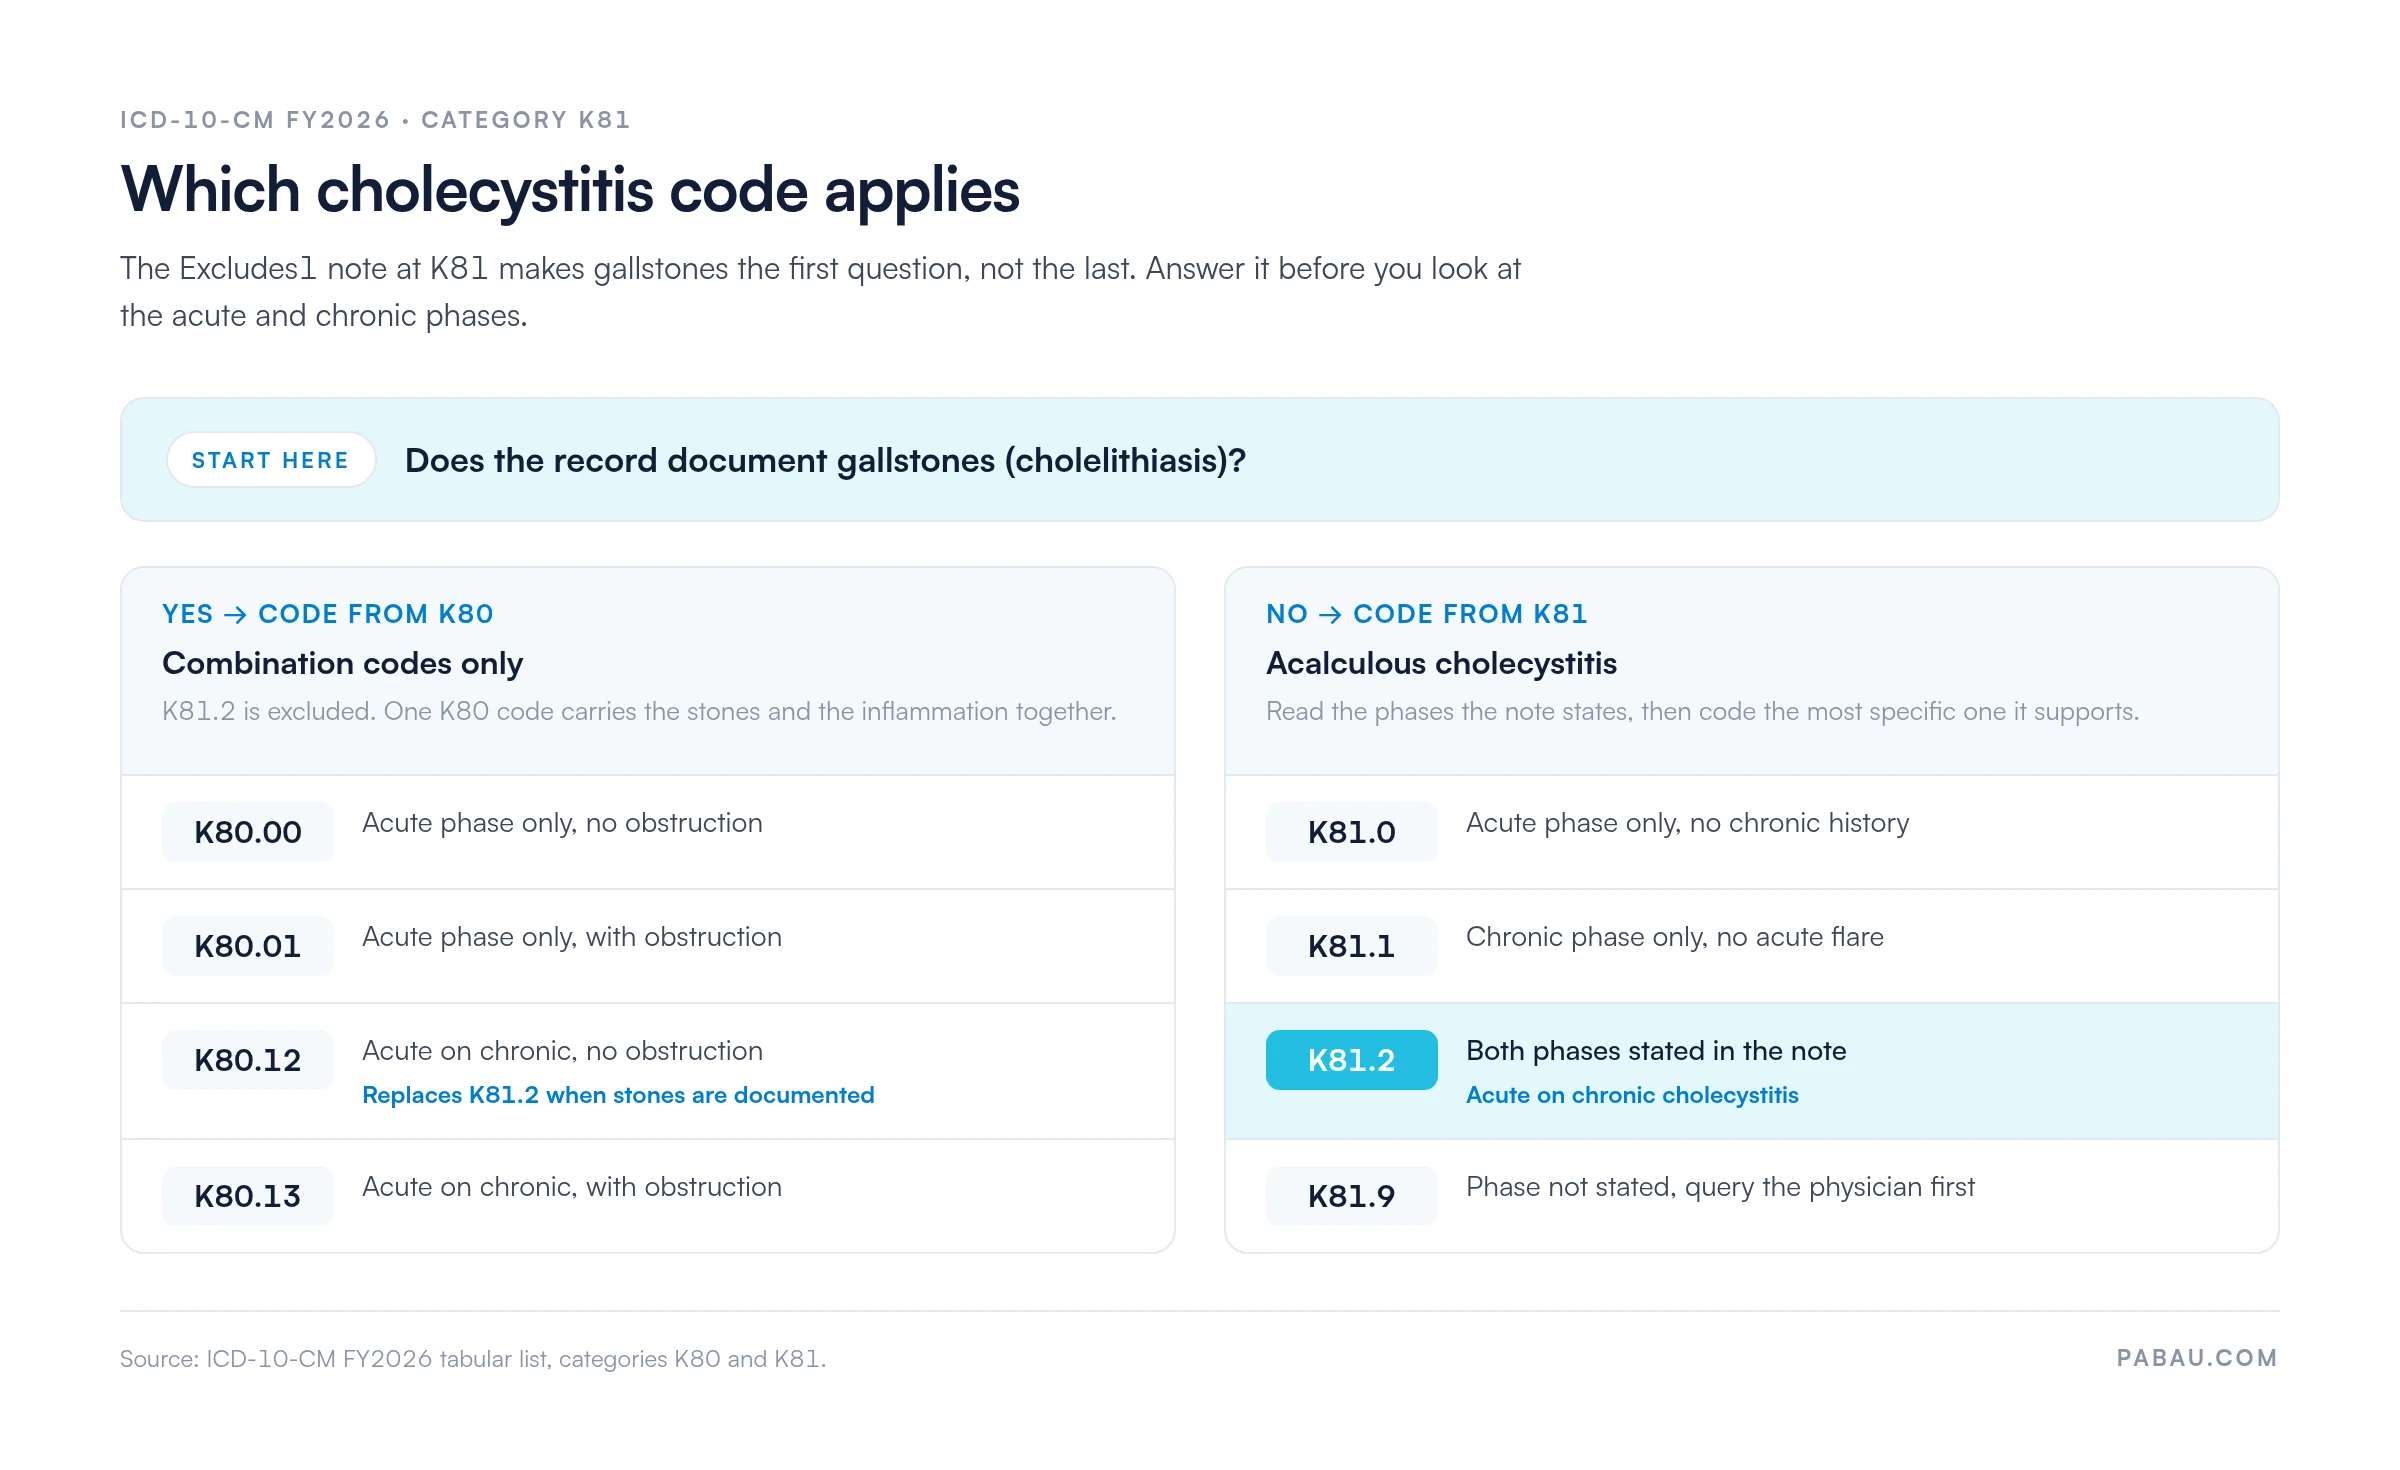Screen dimensions: 2400x1470
Task: Select the highlighted K81.2 badge
Action: point(1352,1060)
